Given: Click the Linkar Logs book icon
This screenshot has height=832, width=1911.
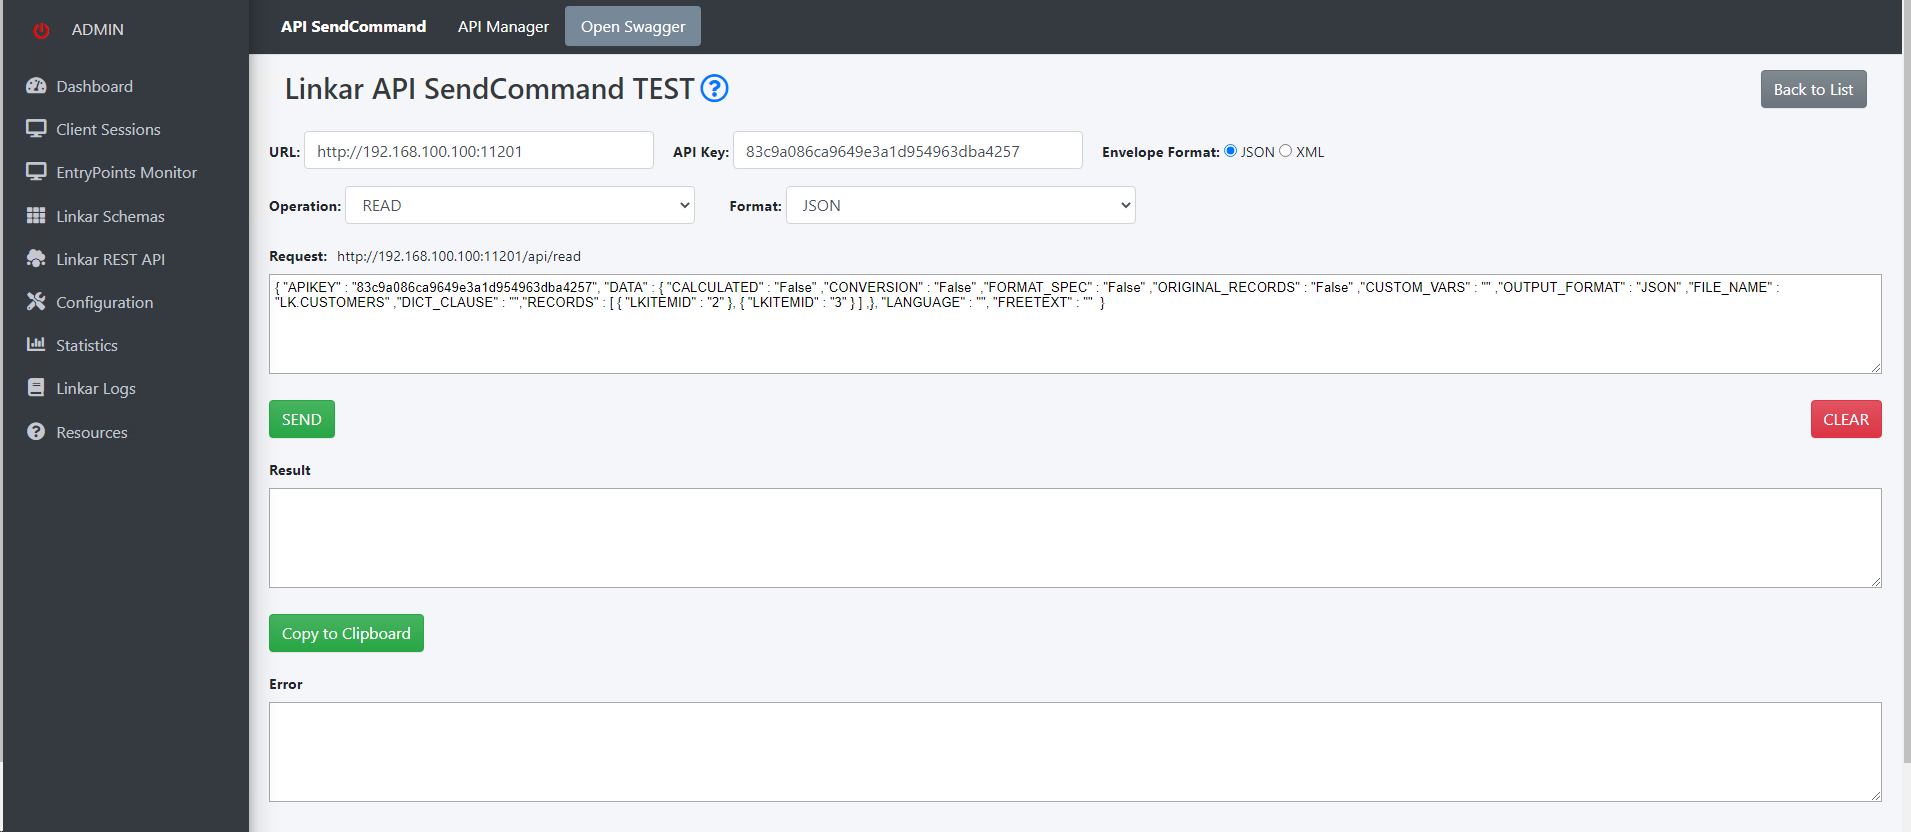Looking at the screenshot, I should point(36,388).
